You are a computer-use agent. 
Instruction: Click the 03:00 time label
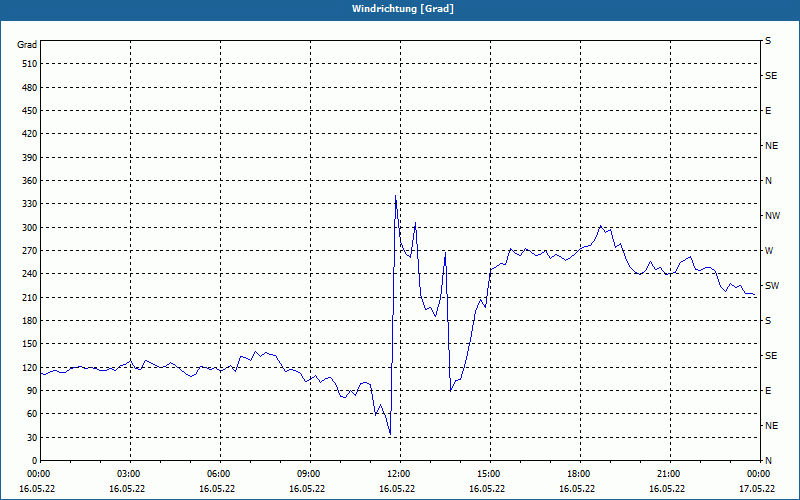click(x=127, y=473)
